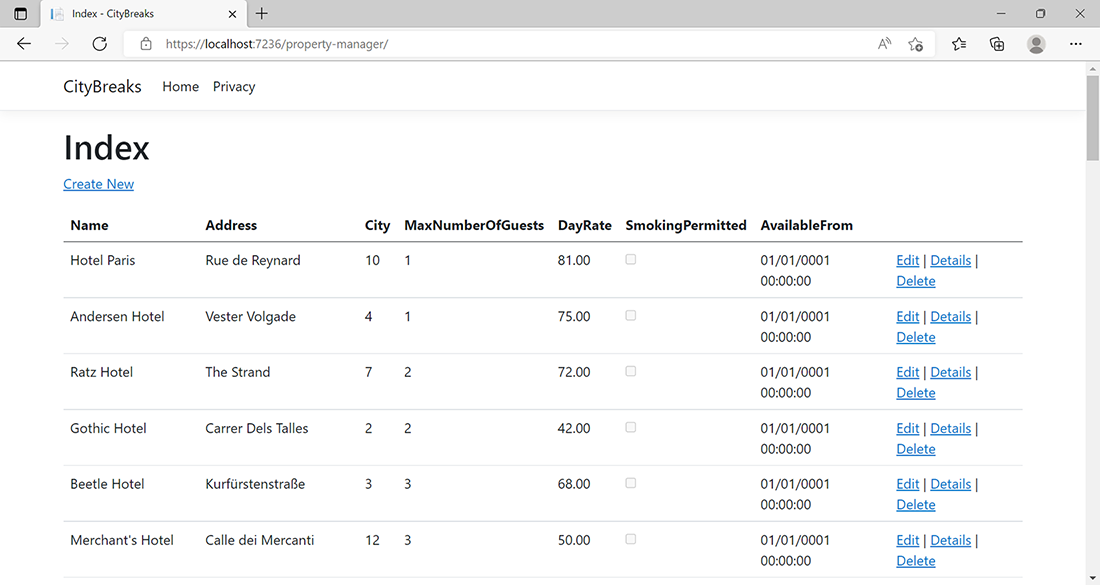Open the tab actions menu icon
This screenshot has width=1100, height=585.
(20, 13)
